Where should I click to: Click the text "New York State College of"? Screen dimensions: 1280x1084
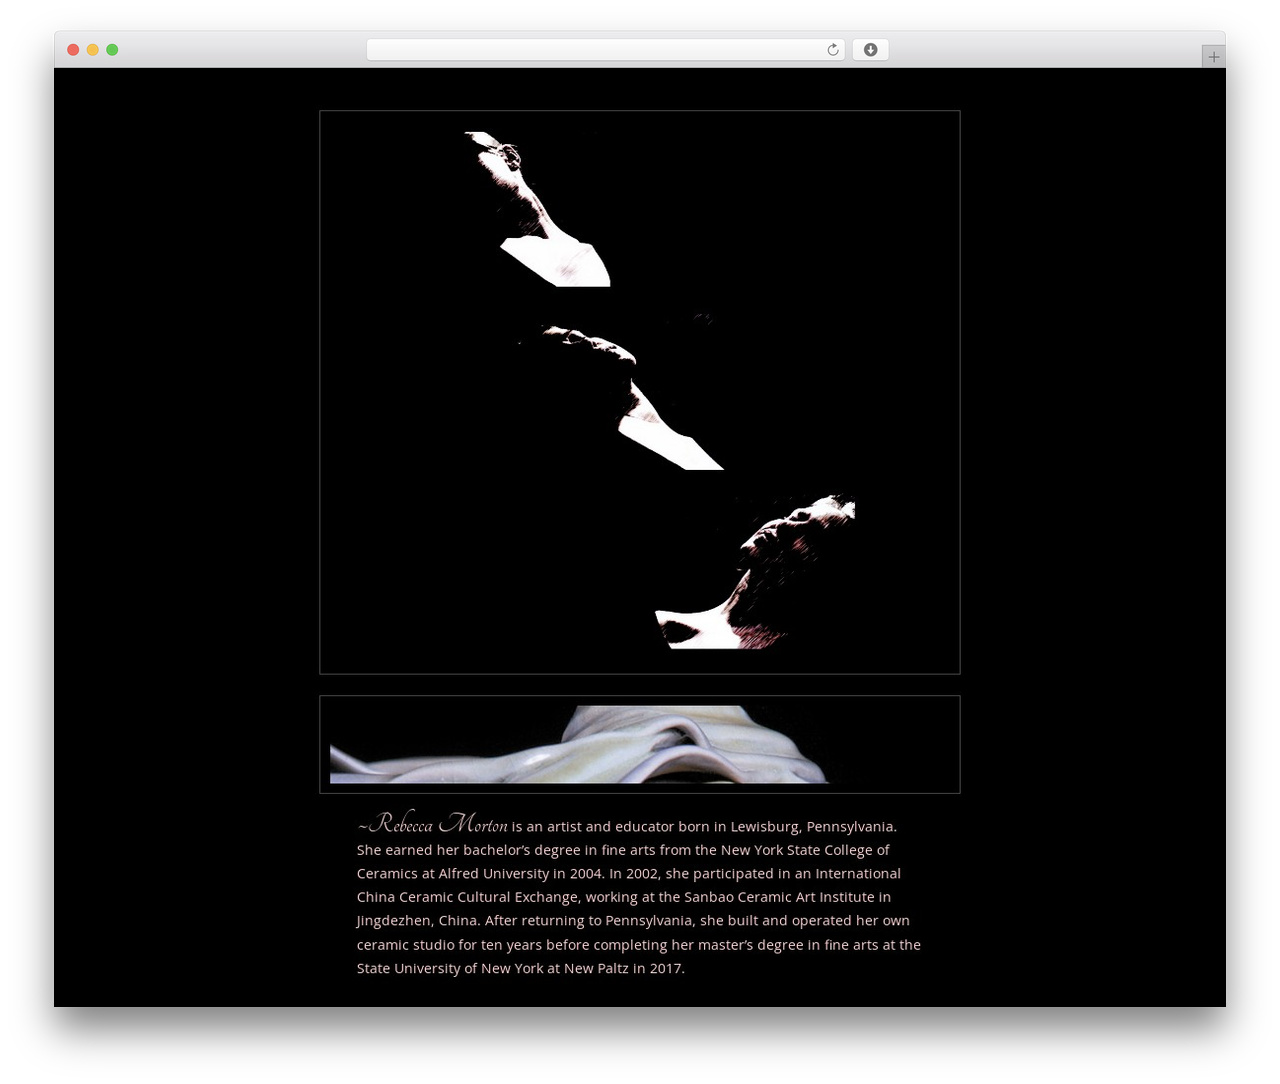tap(805, 850)
